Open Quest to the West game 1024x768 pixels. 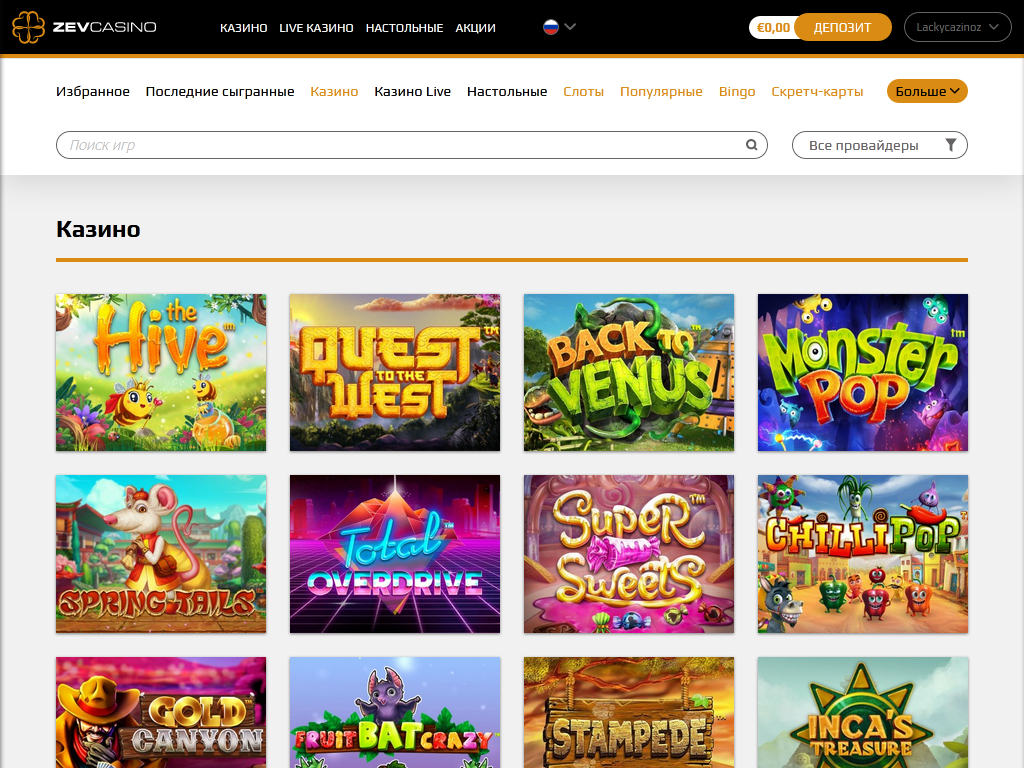tap(394, 372)
